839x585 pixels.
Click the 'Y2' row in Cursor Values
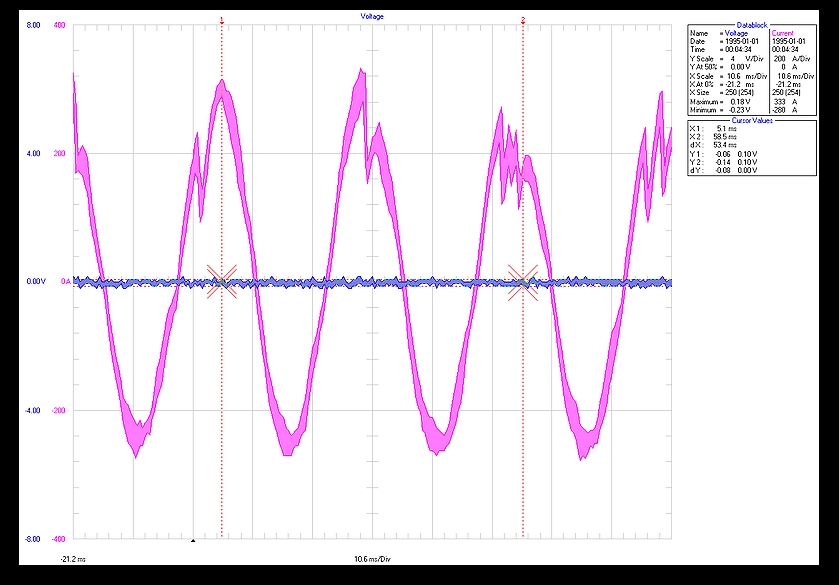pos(723,162)
